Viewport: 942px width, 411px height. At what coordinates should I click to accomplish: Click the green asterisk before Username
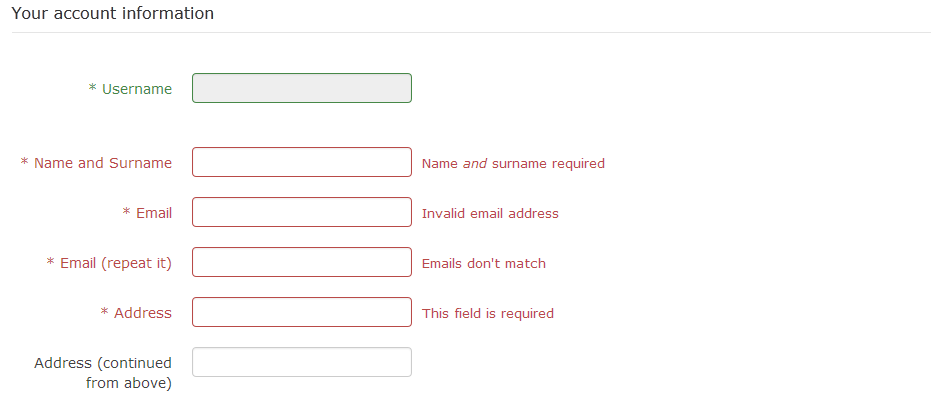93,90
